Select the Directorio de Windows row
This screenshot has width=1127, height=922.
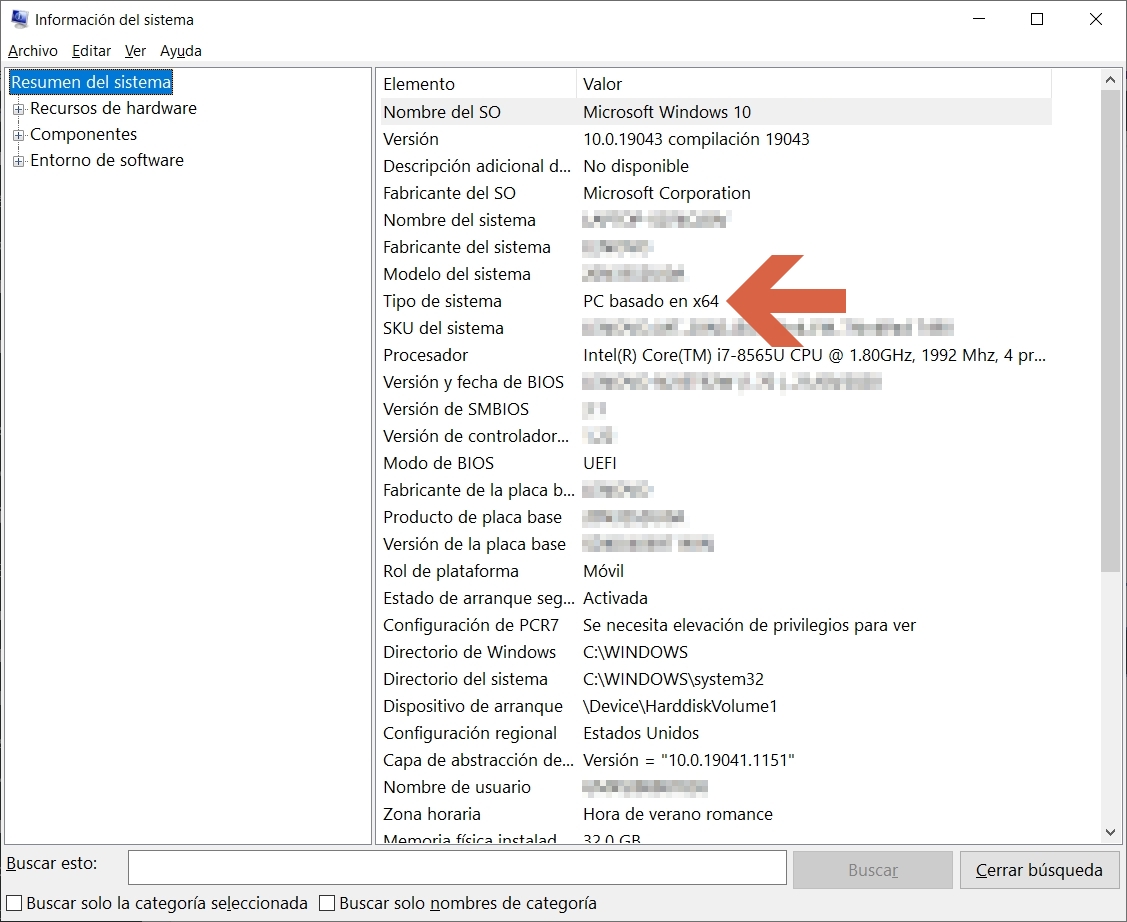coord(716,652)
